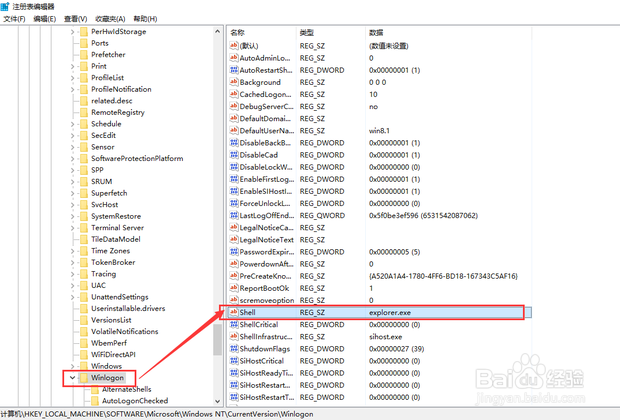The width and height of the screenshot is (620, 420).
Task: Select the SystemRestore tree key
Action: [x=116, y=216]
